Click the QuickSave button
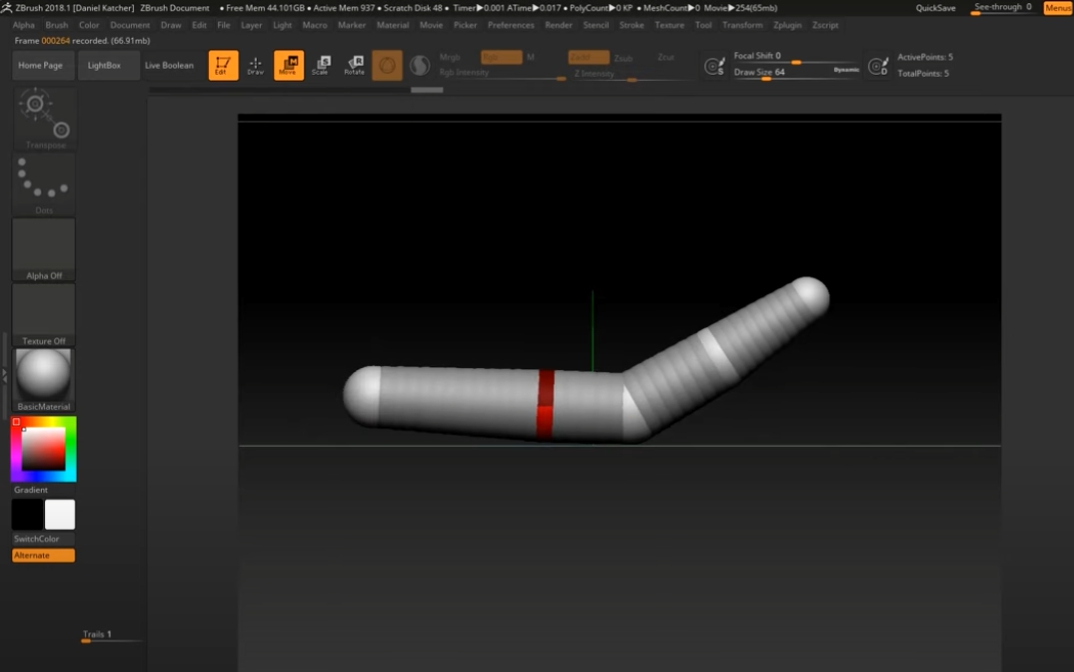Viewport: 1074px width, 672px height. click(x=935, y=8)
